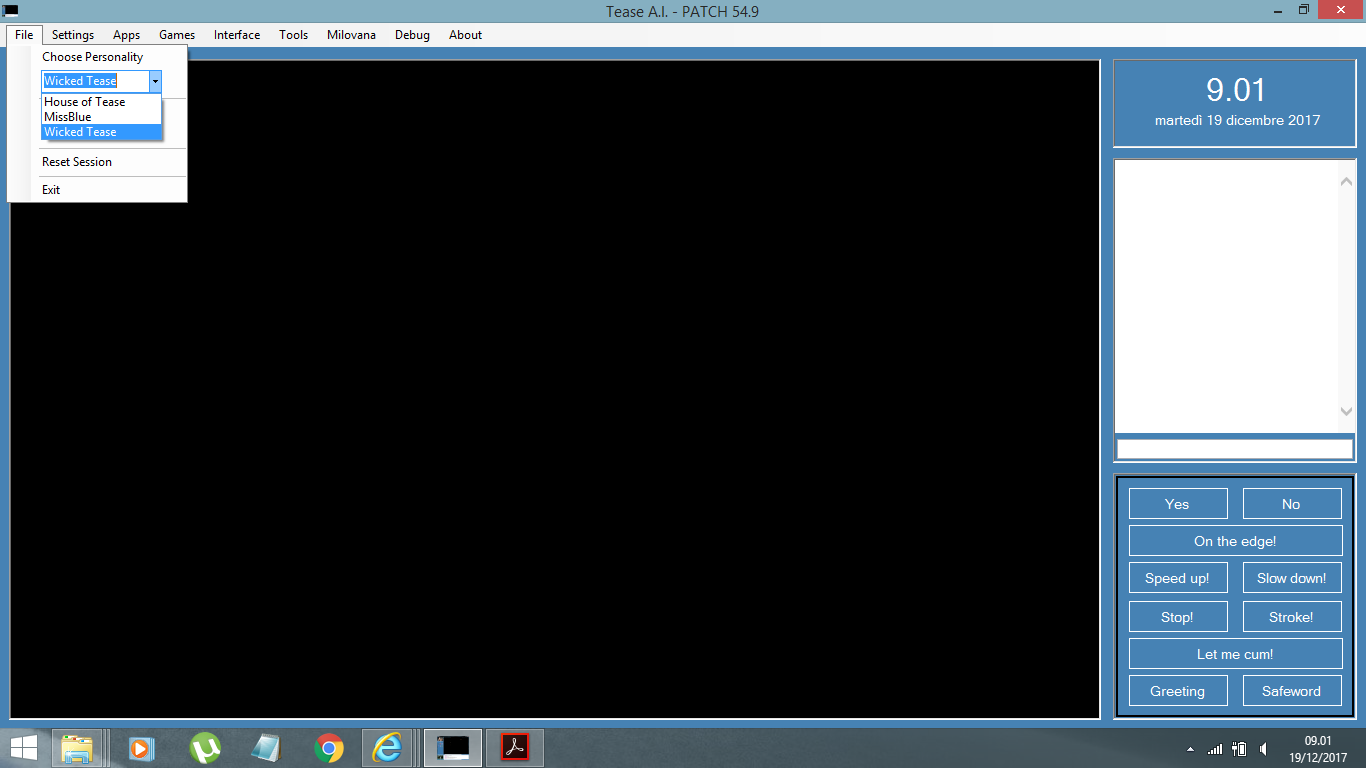The image size is (1366, 768).
Task: Select House of Tease personality
Action: click(101, 102)
